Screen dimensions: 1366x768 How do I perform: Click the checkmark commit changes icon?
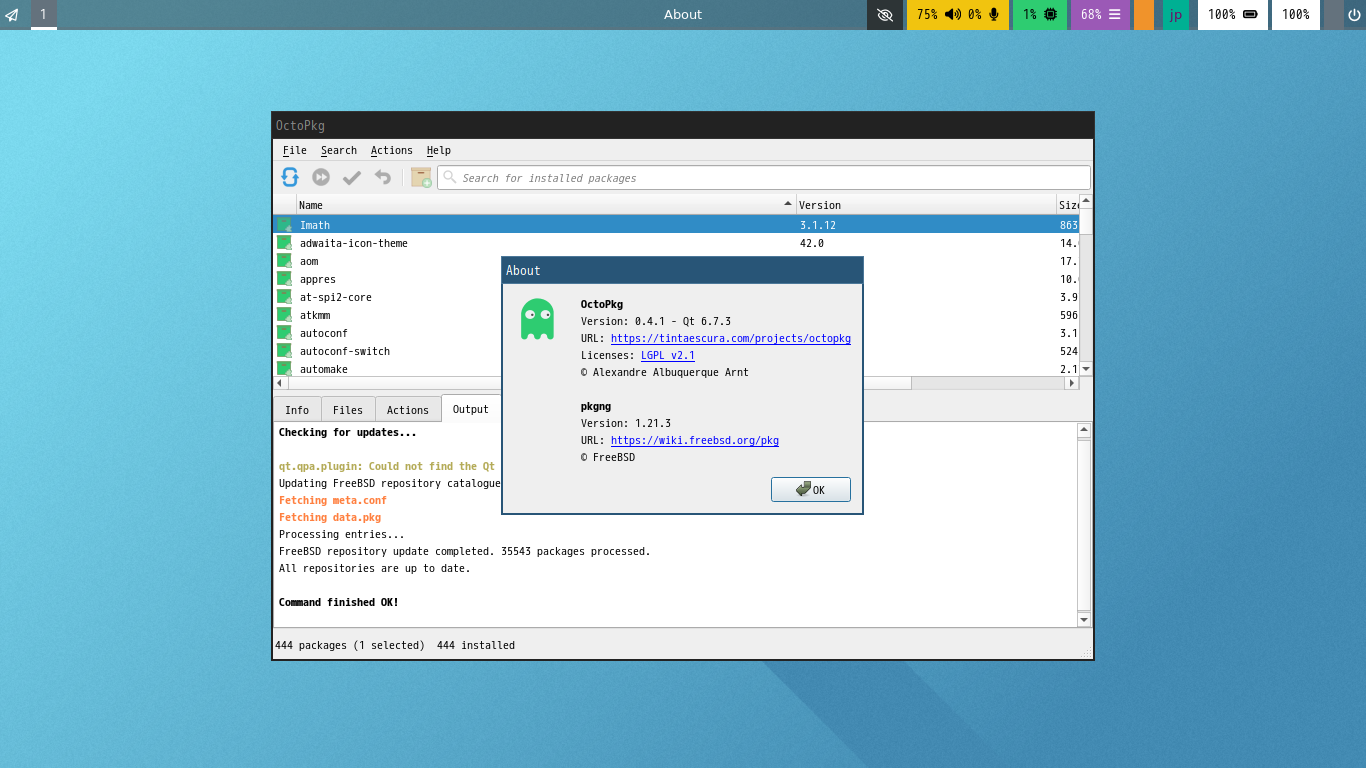point(352,177)
